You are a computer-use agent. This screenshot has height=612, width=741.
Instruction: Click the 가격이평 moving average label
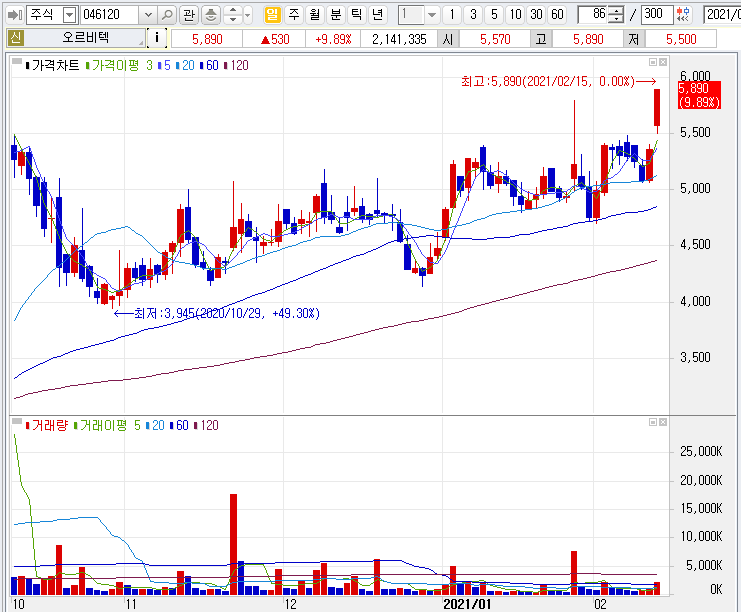click(x=112, y=66)
